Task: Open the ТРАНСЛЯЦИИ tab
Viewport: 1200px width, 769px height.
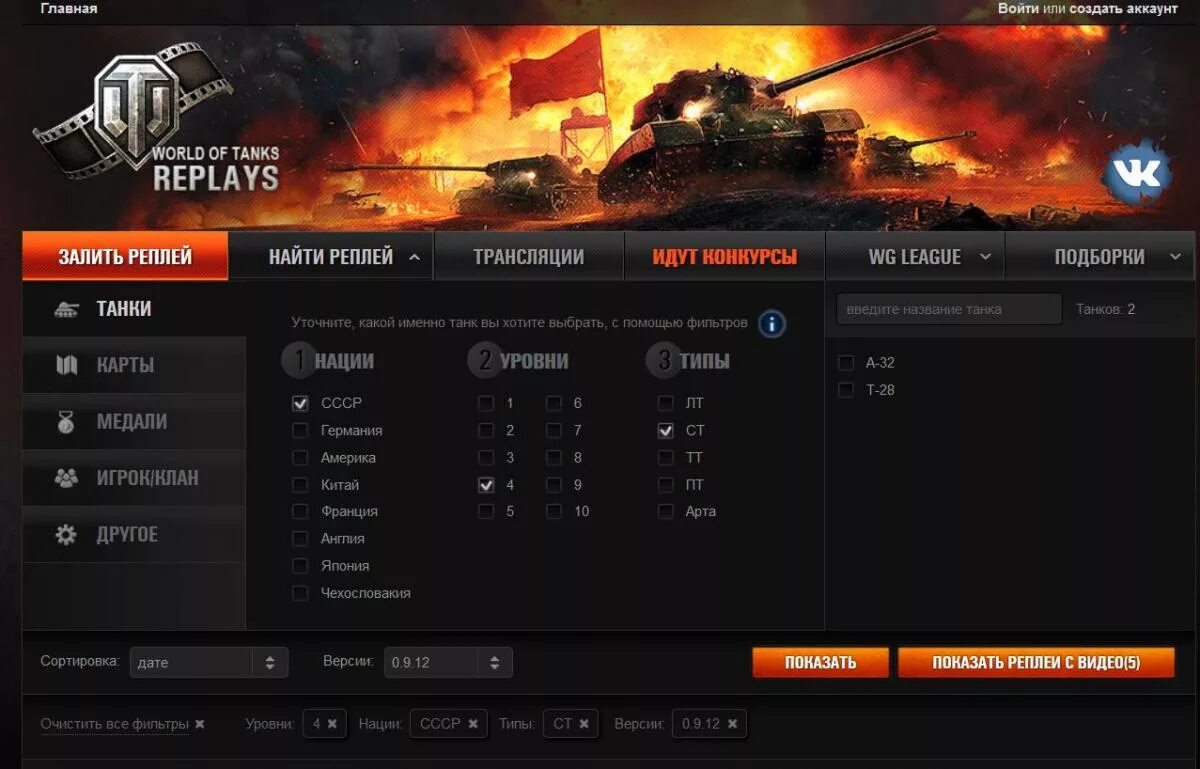Action: coord(529,257)
